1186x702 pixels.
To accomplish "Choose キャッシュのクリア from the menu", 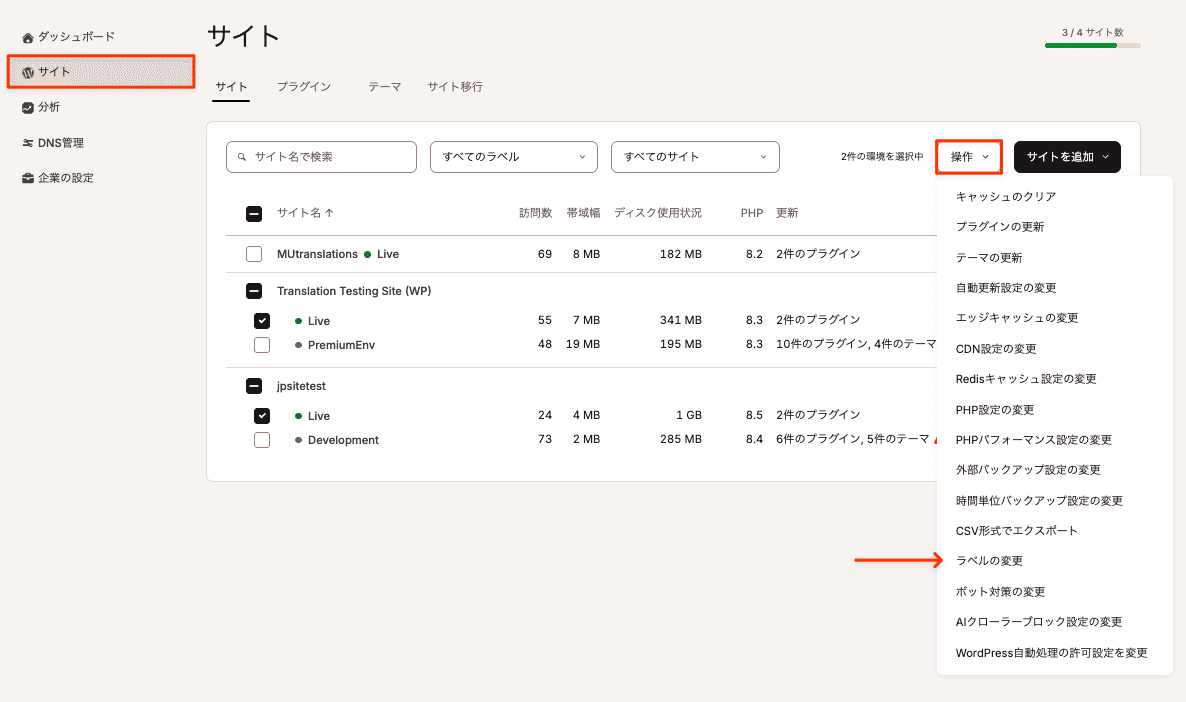I will coord(1006,197).
